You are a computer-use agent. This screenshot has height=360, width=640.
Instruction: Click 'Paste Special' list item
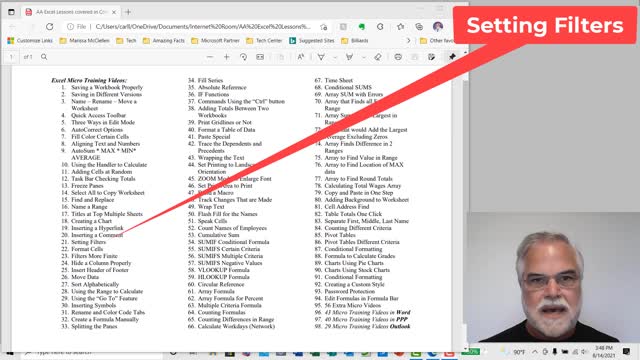point(214,137)
